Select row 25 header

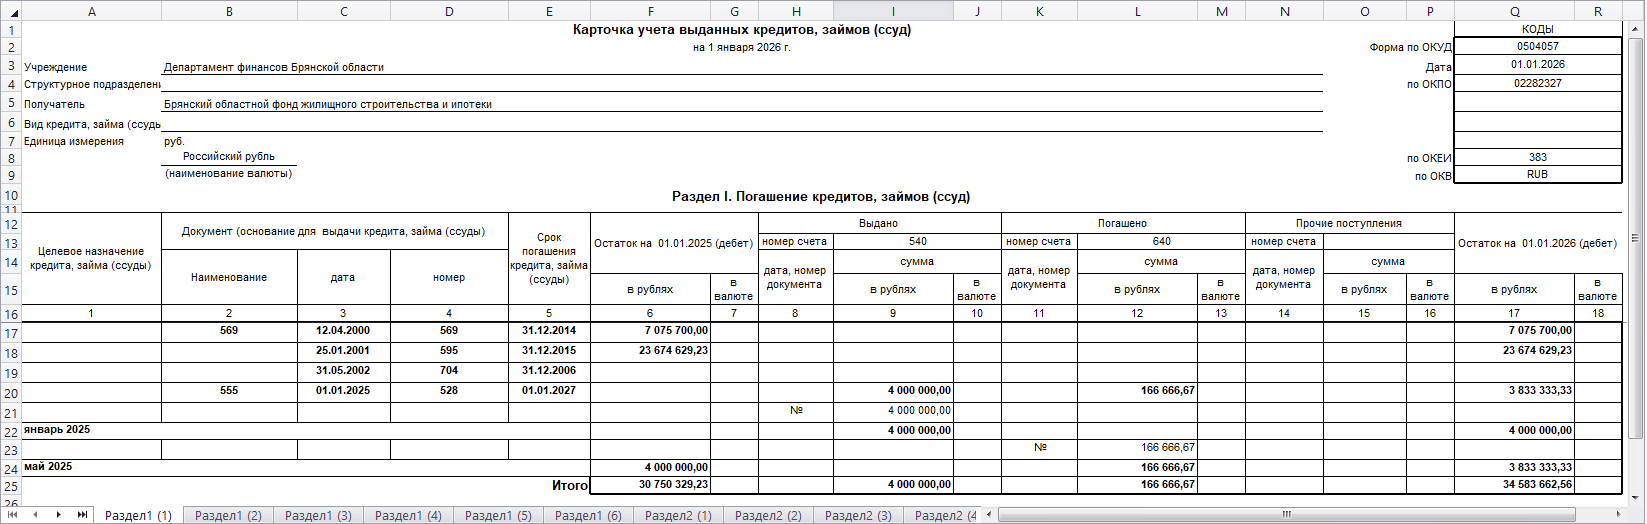click(x=11, y=486)
